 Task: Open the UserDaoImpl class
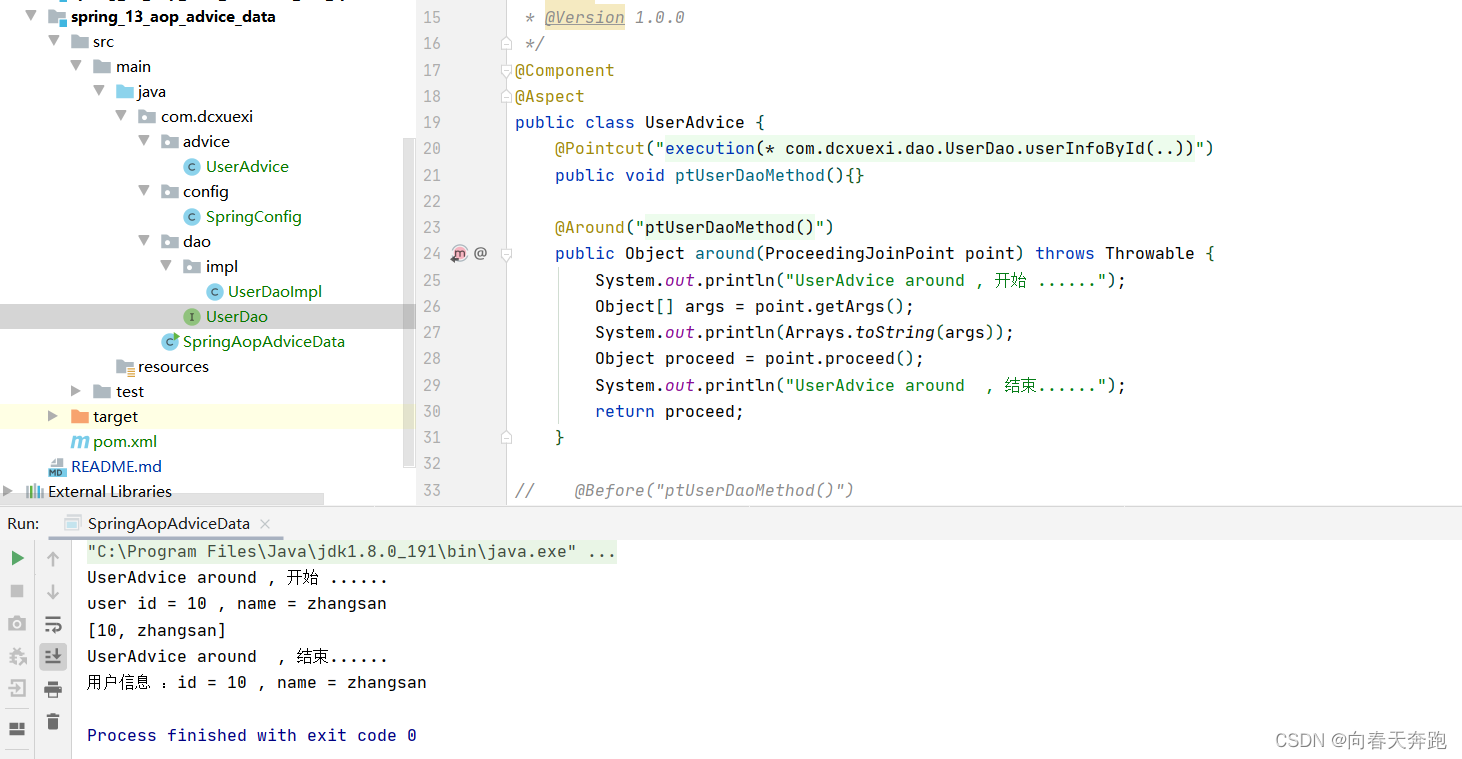[x=275, y=291]
